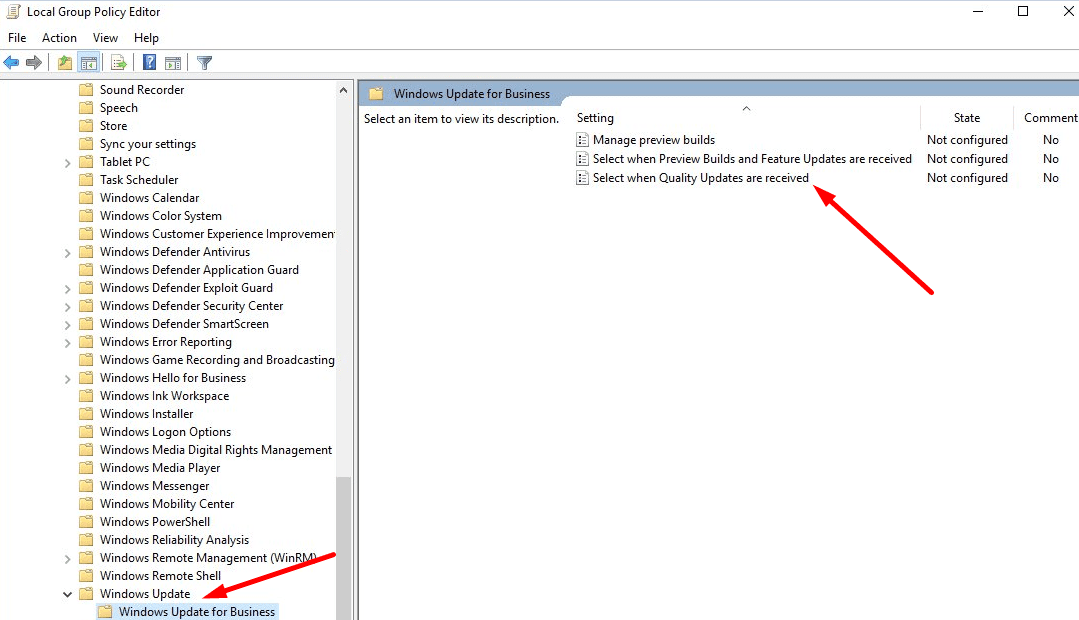Open the View menu
Viewport: 1079px width, 620px height.
point(105,38)
